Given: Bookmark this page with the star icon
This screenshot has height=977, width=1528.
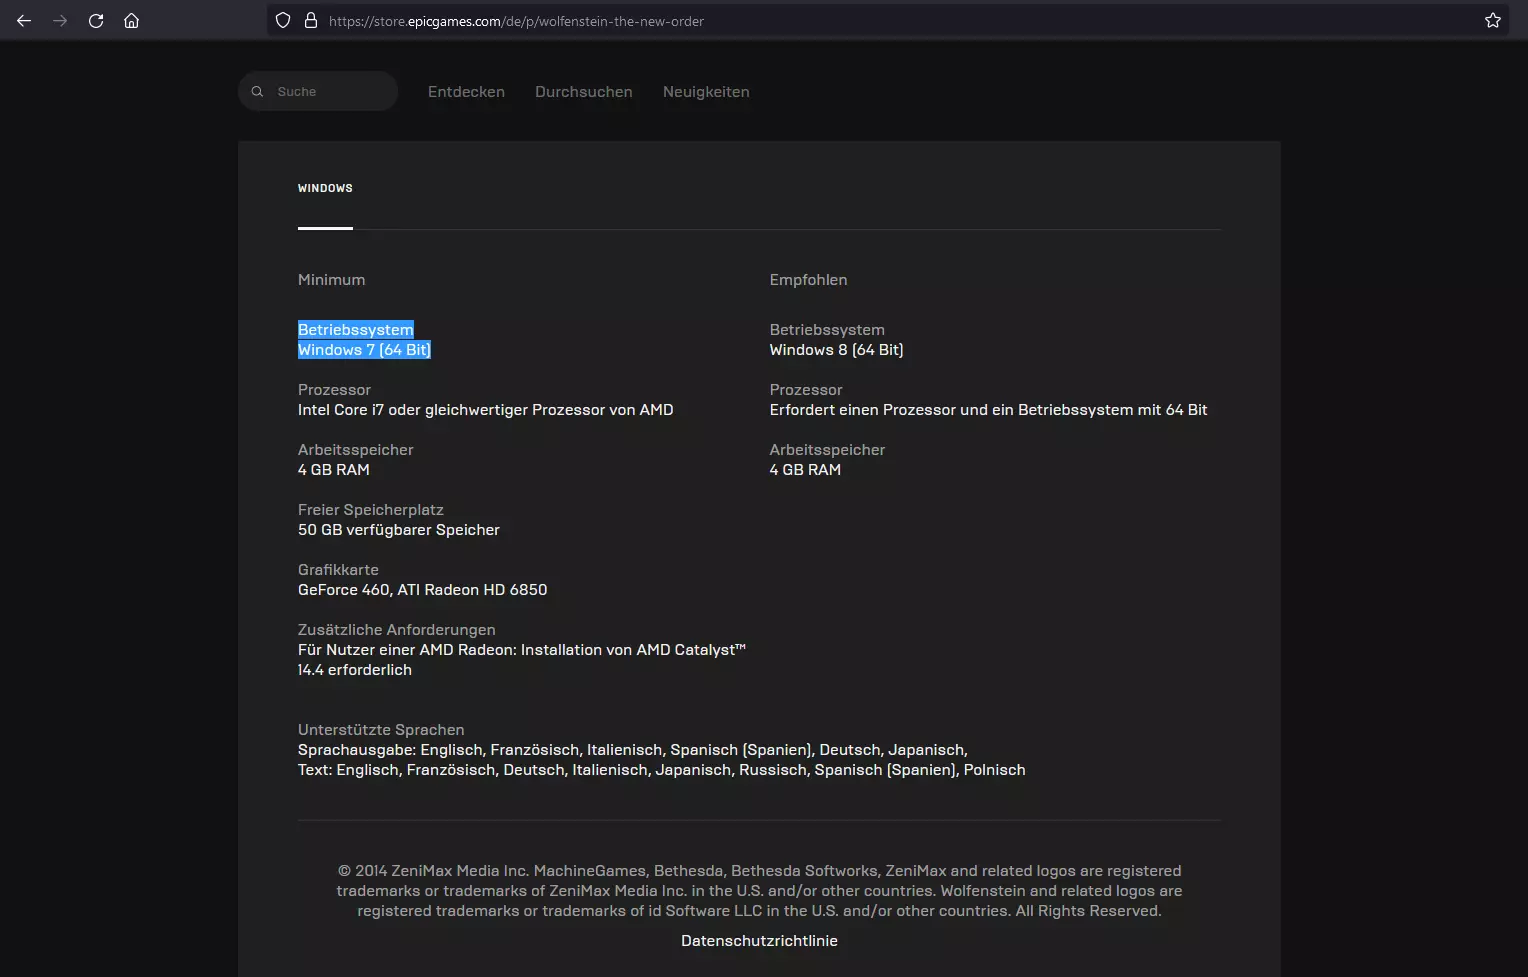Looking at the screenshot, I should (1493, 21).
